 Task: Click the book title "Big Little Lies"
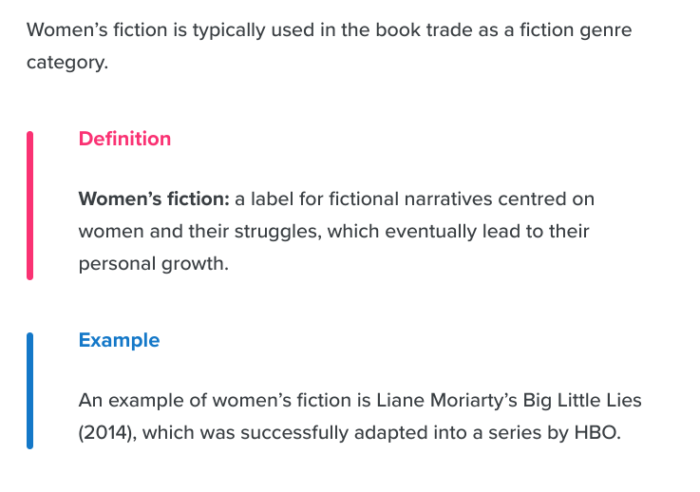(580, 401)
